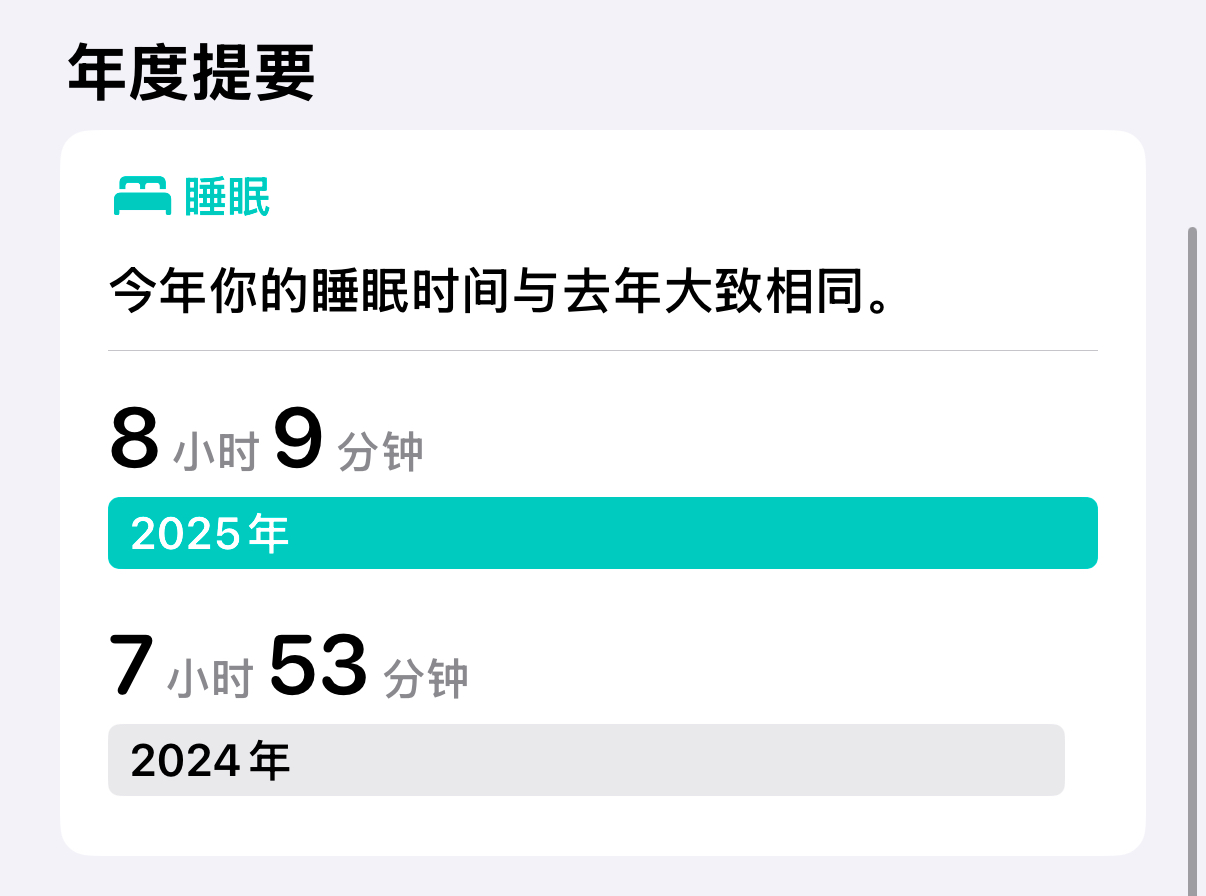Click the gray 2024年 sleep bar
The image size is (1206, 896).
586,760
